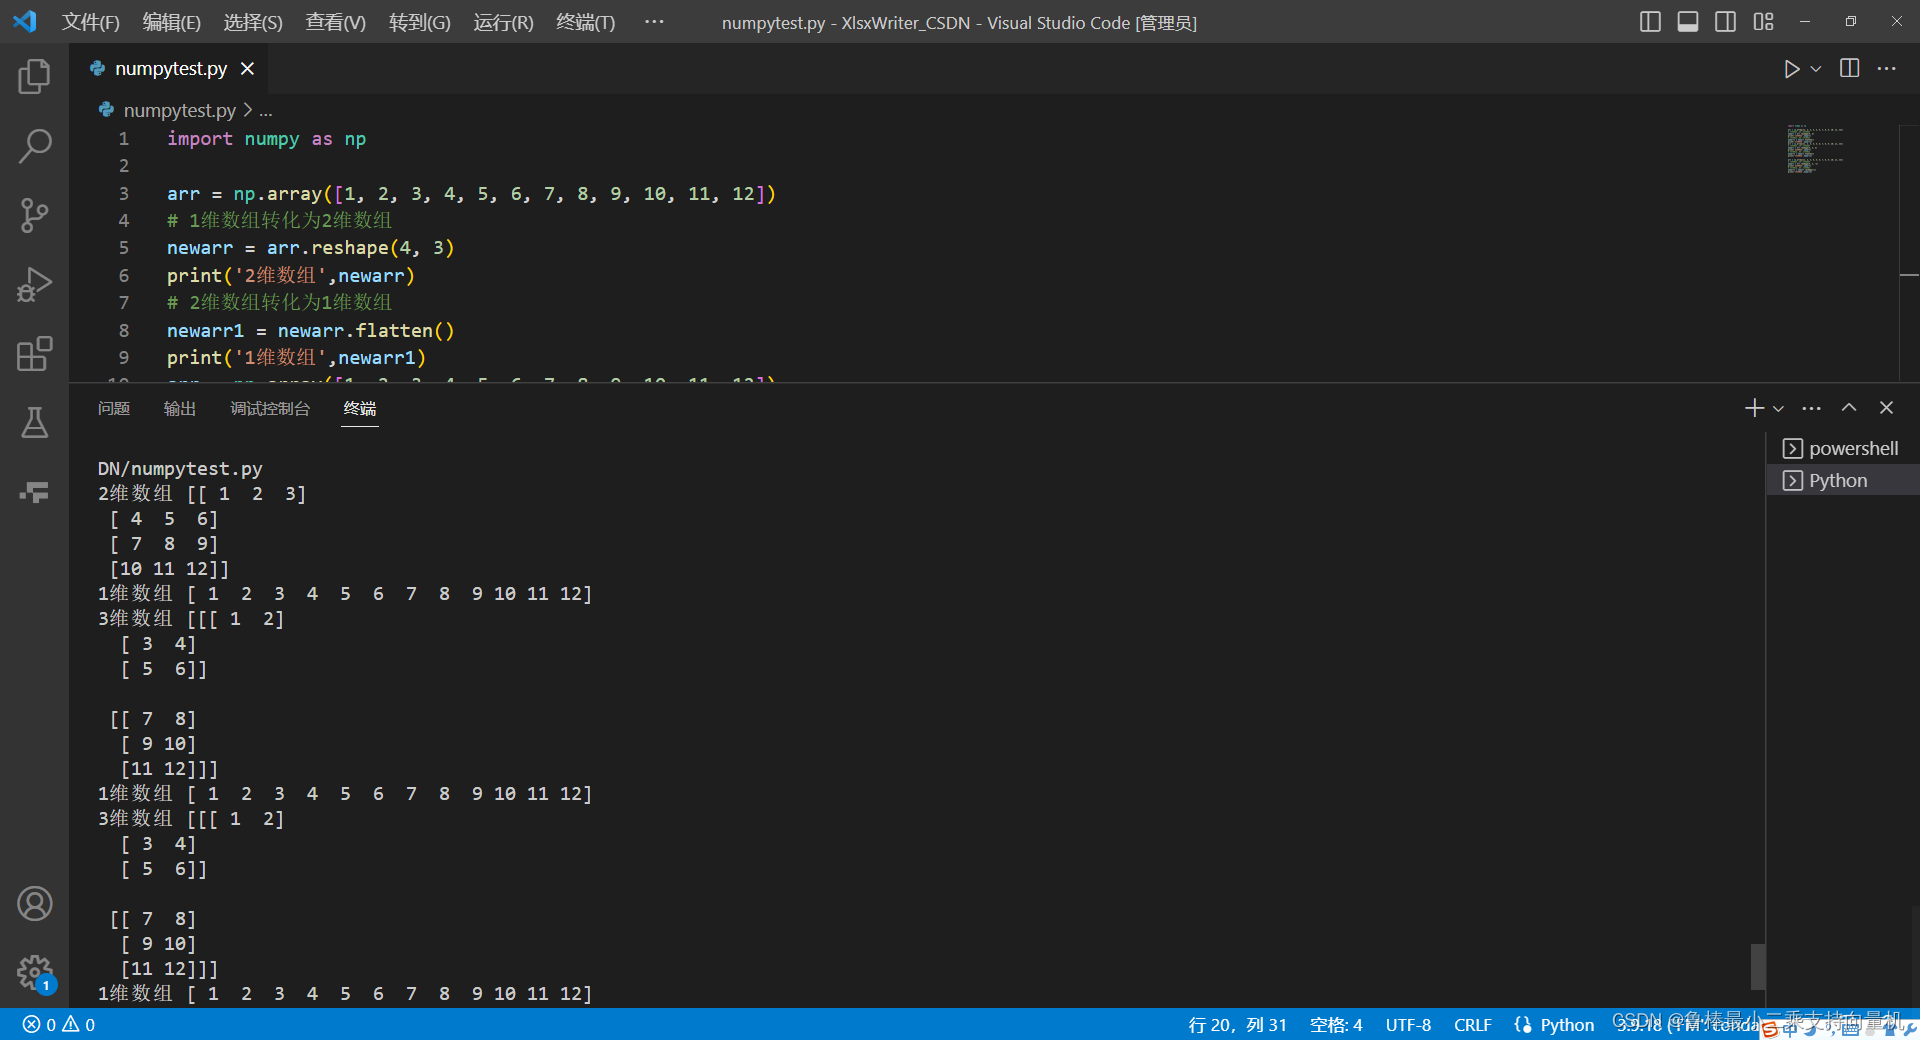
Task: Open the 查看(V) menu
Action: coord(335,22)
